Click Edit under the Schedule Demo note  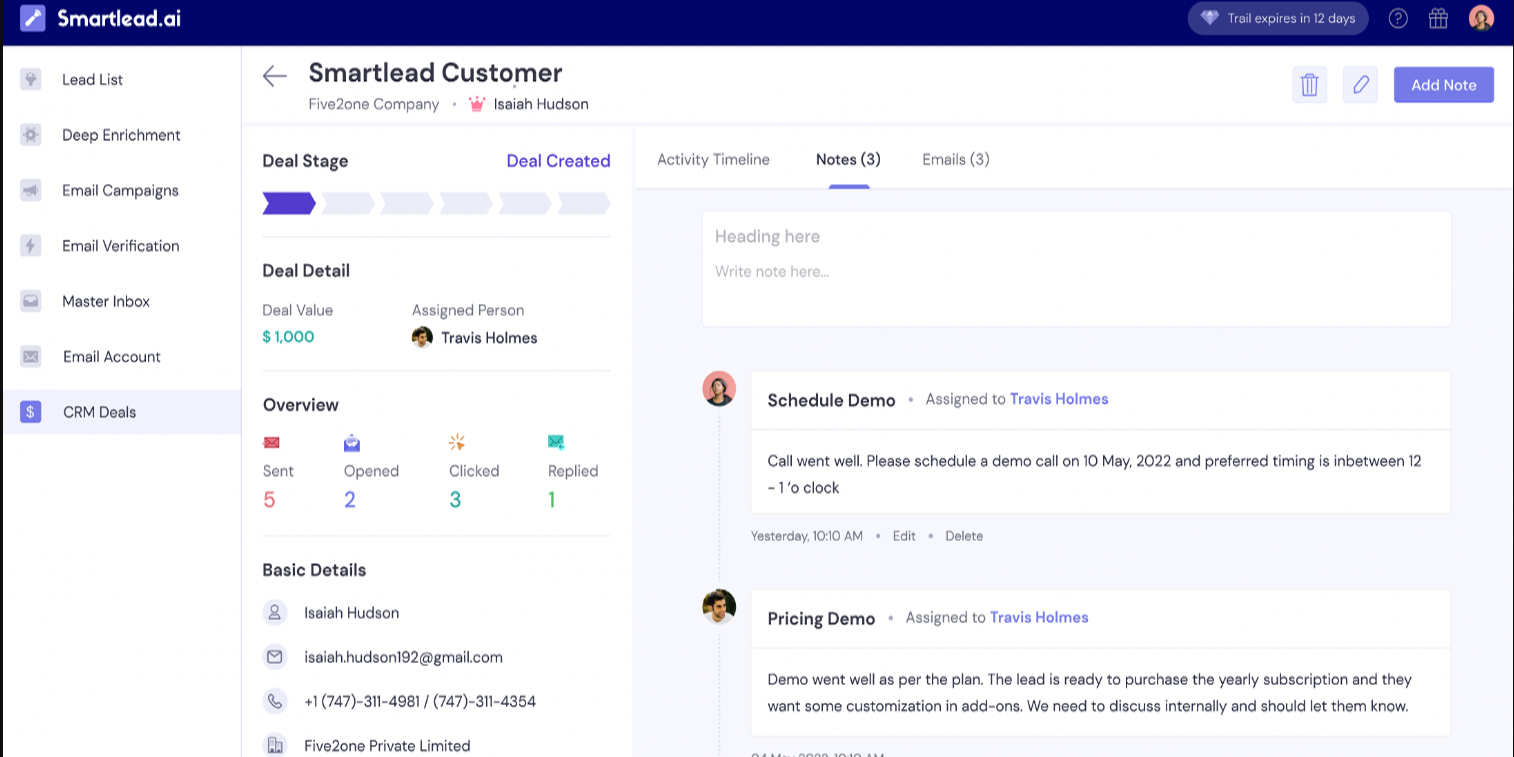pos(904,536)
